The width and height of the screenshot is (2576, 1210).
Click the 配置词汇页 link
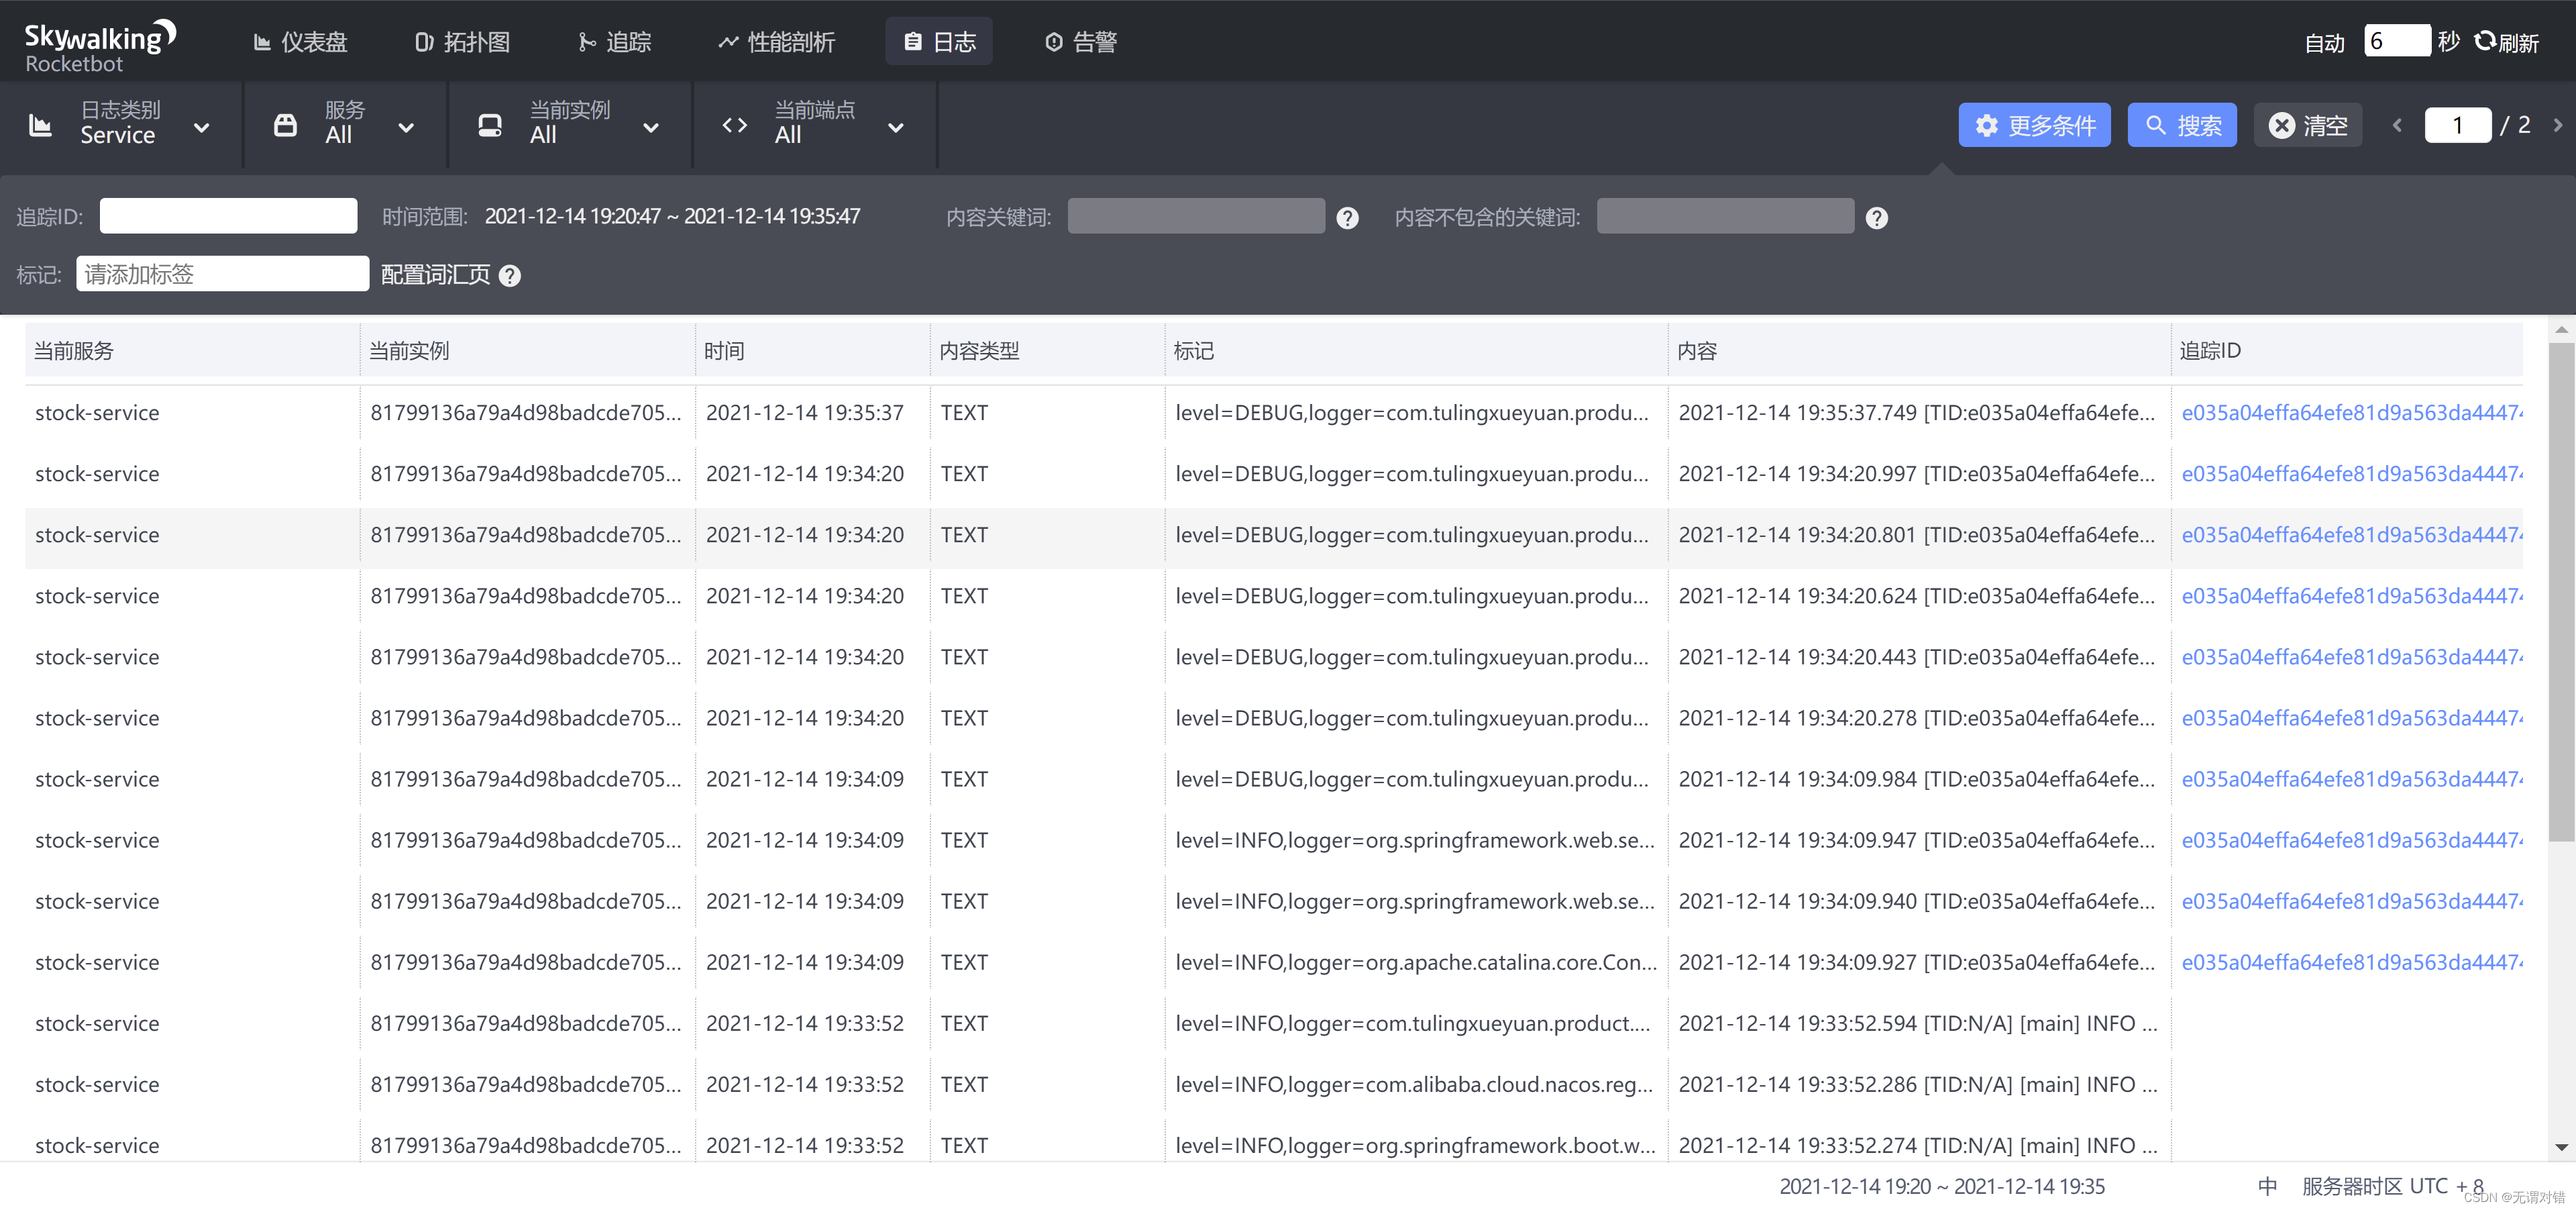pyautogui.click(x=435, y=275)
